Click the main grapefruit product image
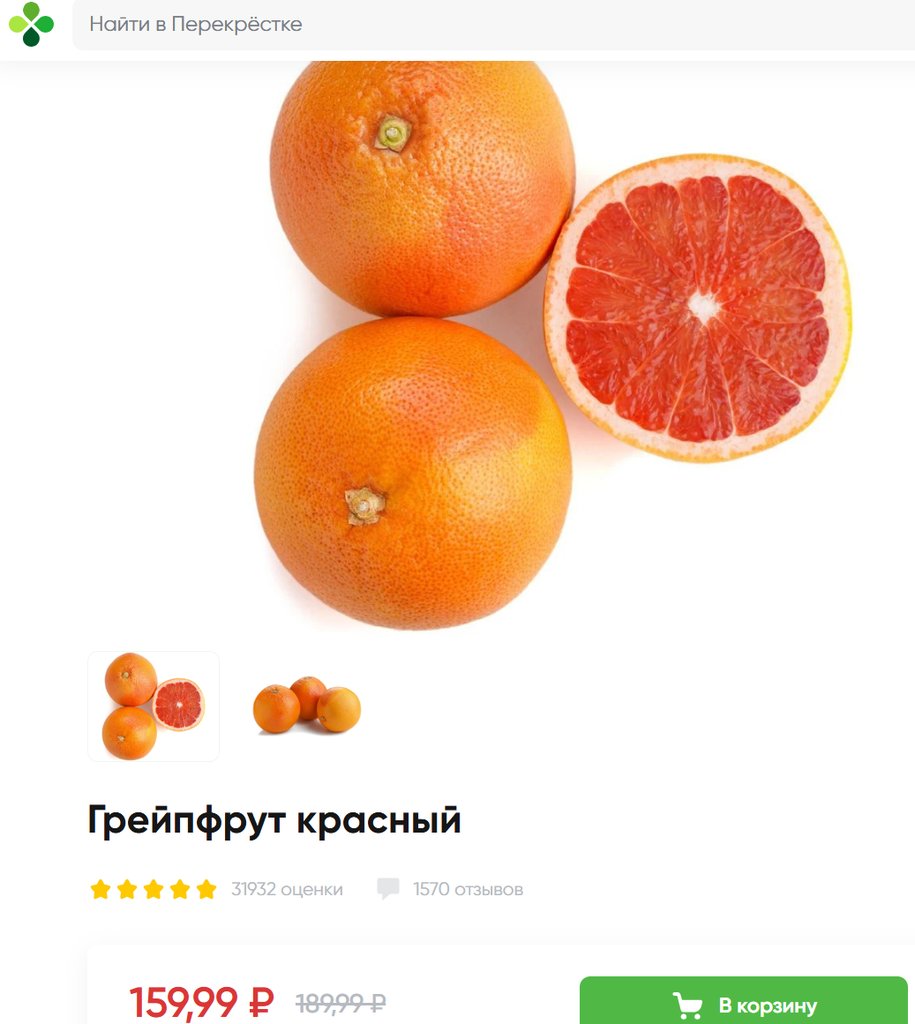This screenshot has width=915, height=1024. click(x=553, y=345)
